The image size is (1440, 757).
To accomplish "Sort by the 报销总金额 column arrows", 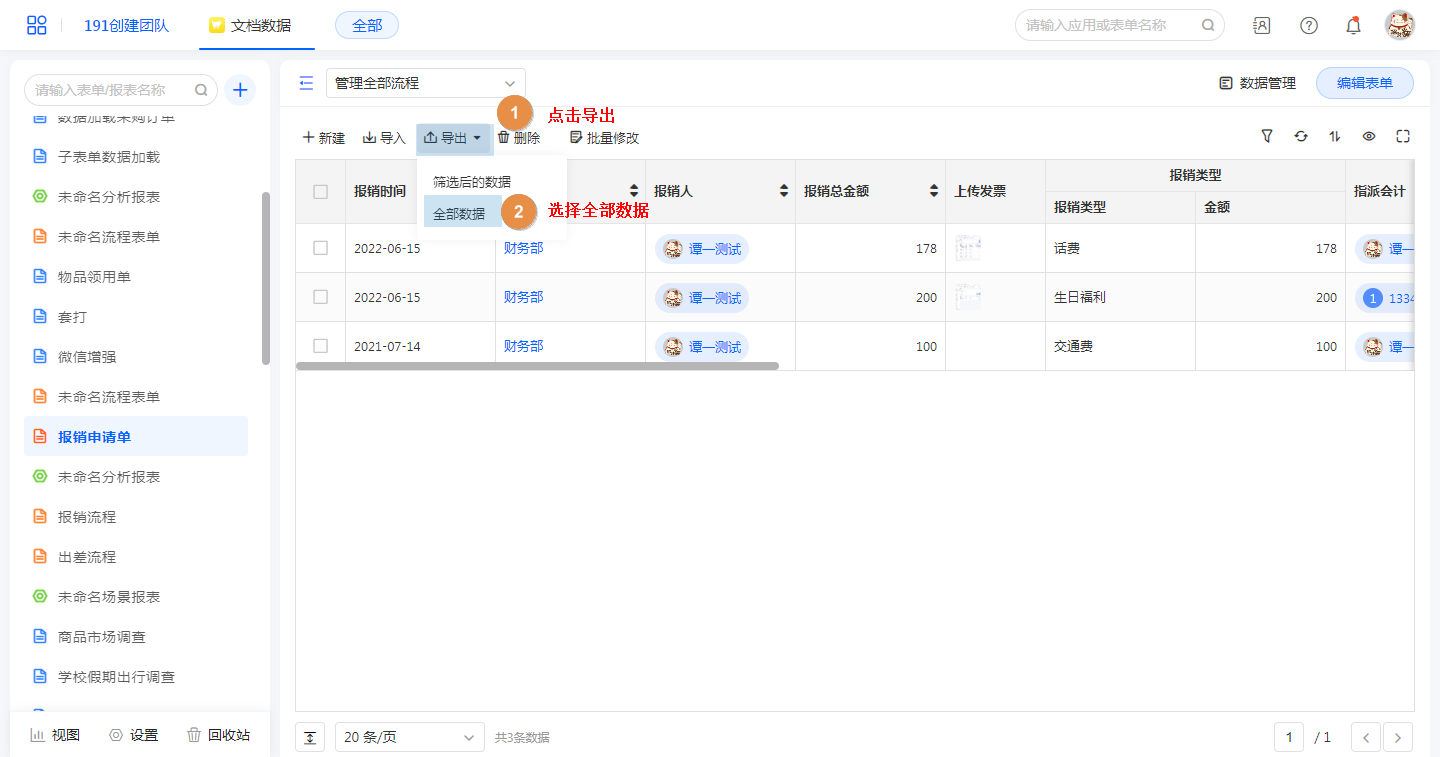I will [x=934, y=191].
